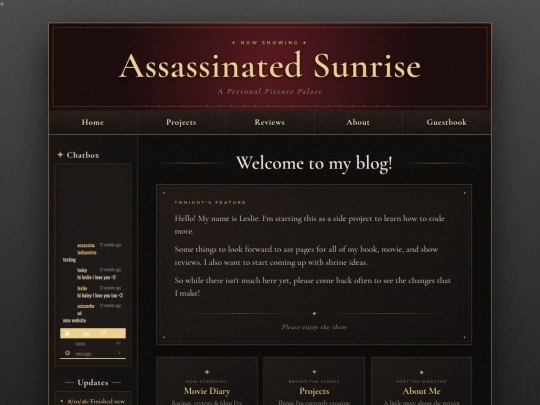Click the sparkle icon above Projects card

[x=314, y=372]
